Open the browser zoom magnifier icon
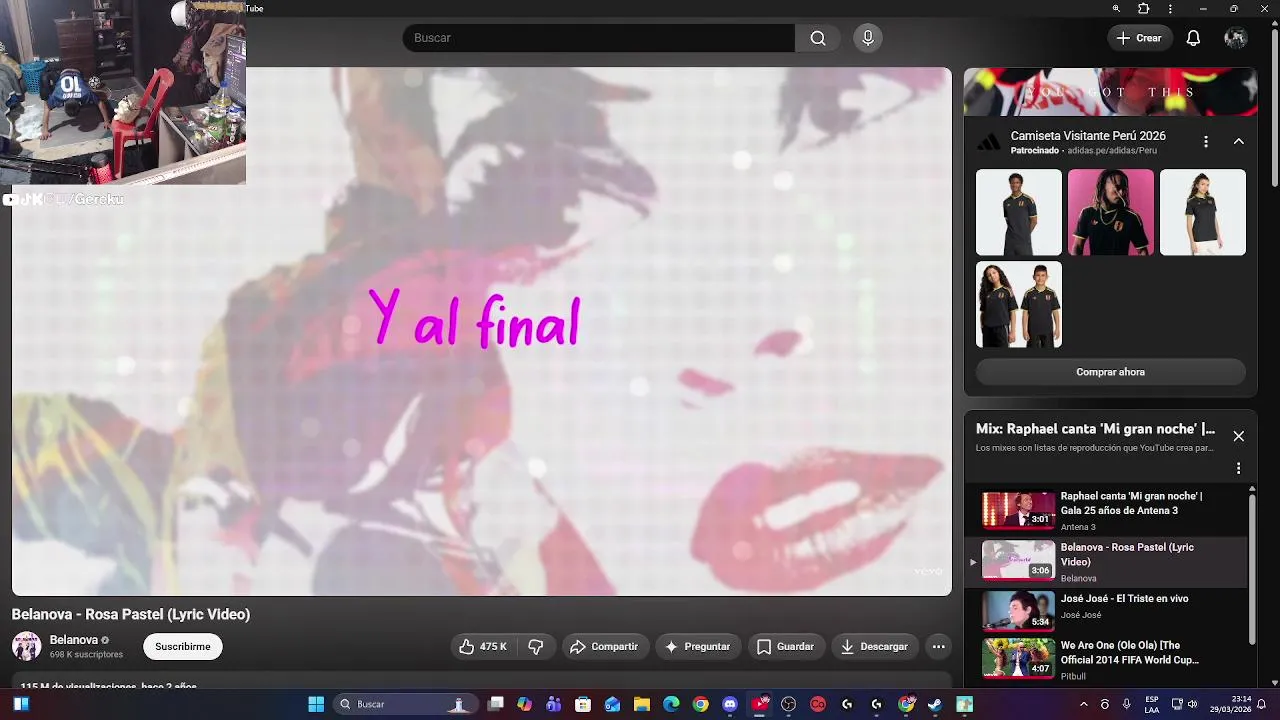This screenshot has height=720, width=1280. 1116,9
